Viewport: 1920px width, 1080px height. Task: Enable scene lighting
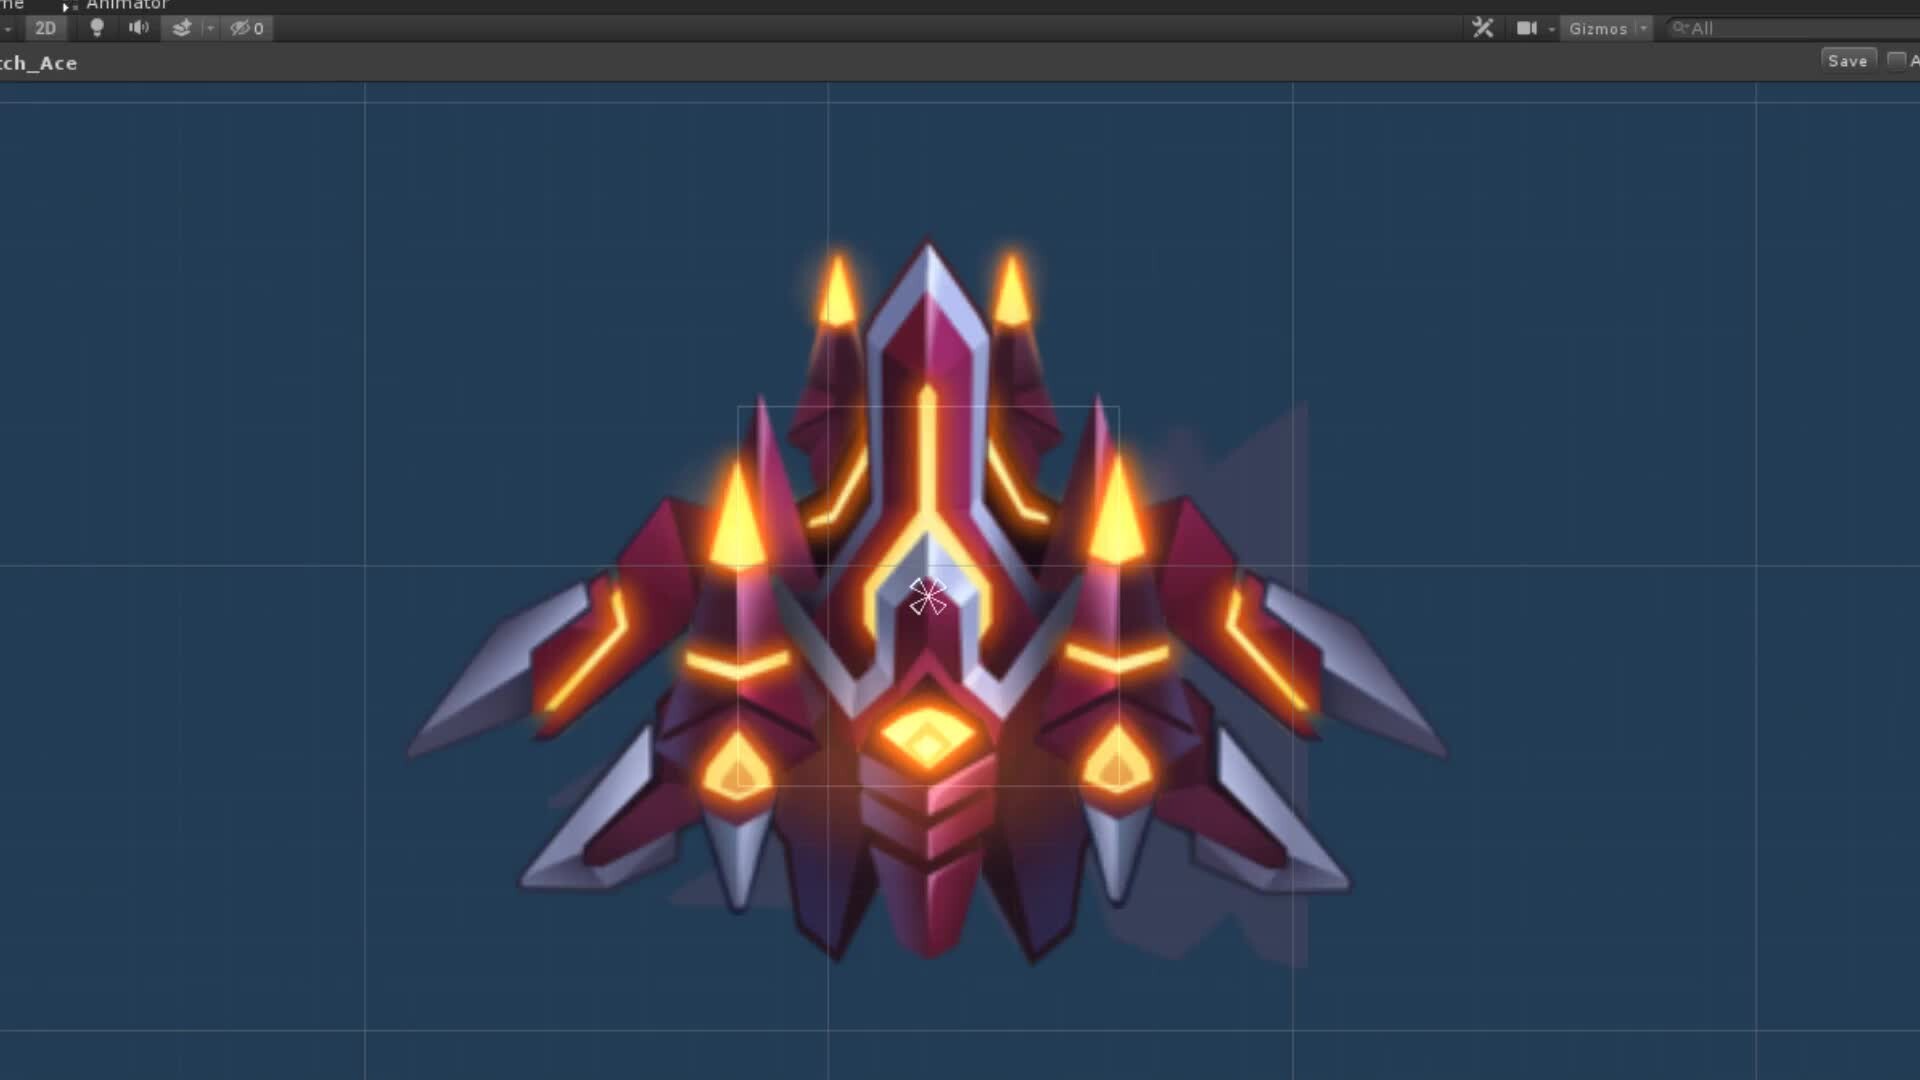click(x=97, y=28)
